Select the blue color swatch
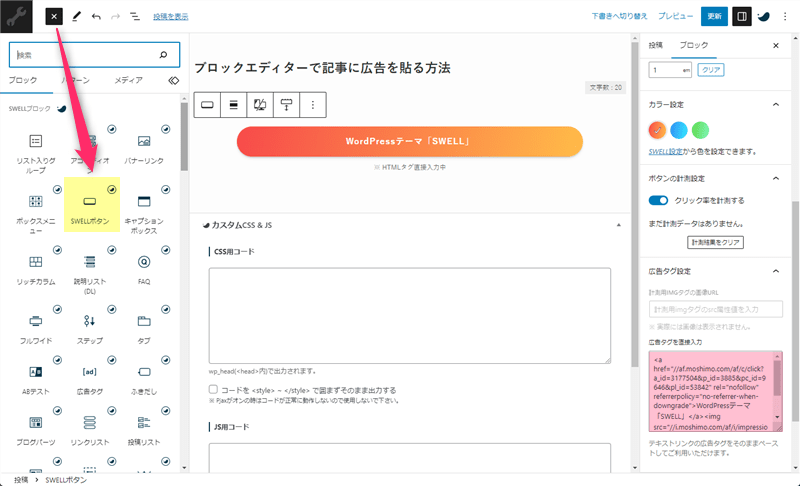The image size is (800, 486). pyautogui.click(x=679, y=131)
